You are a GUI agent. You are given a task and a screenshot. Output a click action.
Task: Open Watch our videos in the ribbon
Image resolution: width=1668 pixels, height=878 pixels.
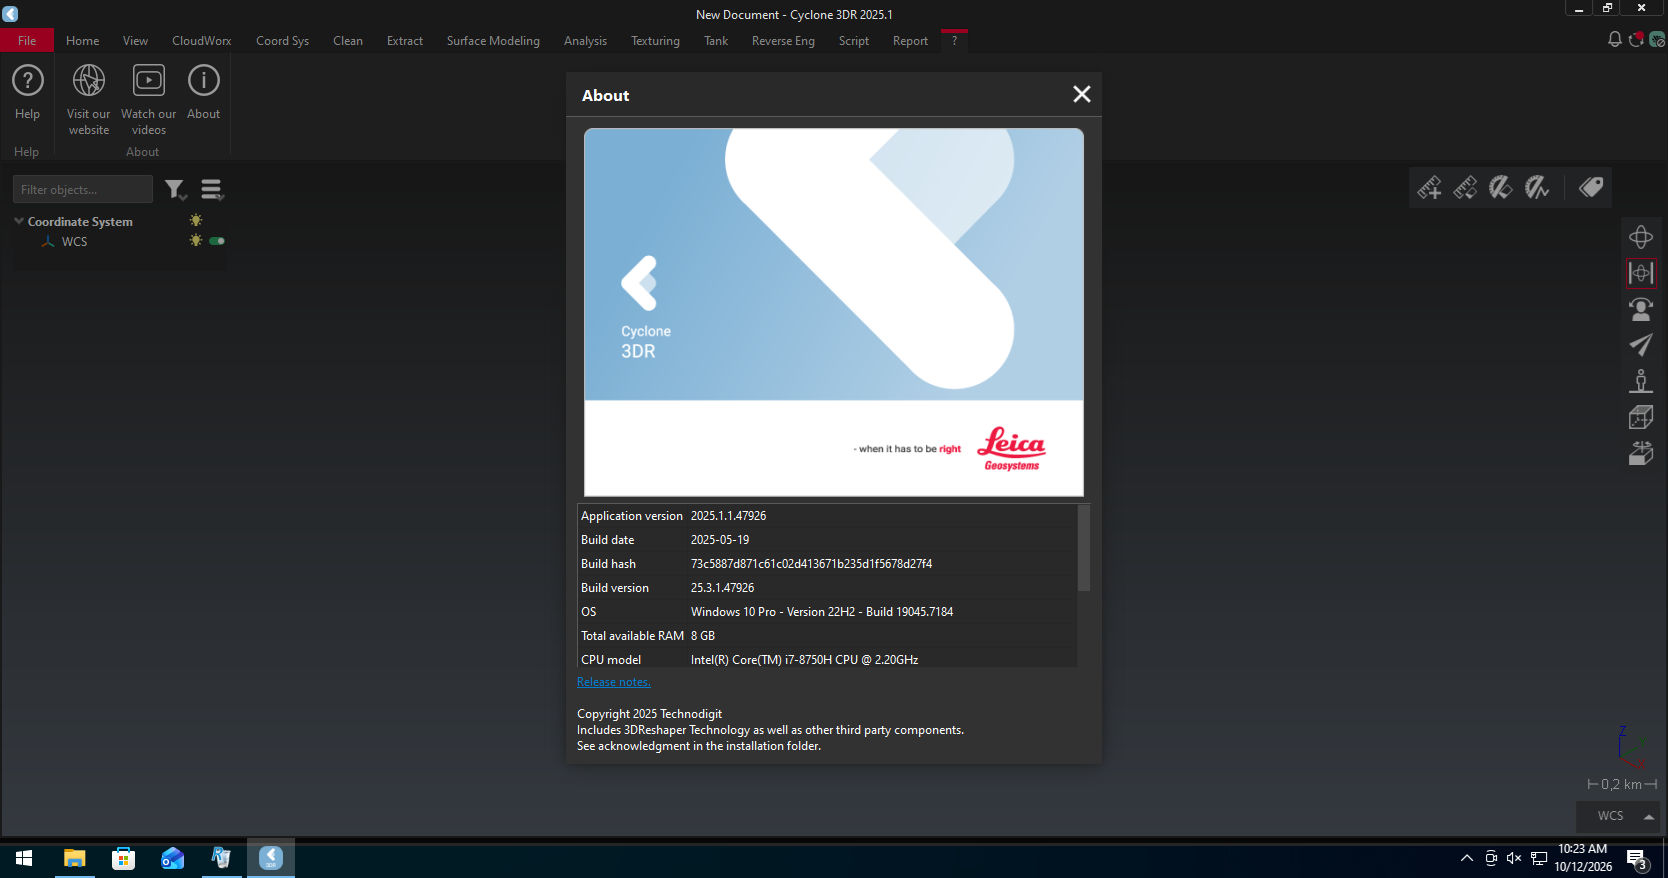click(x=149, y=80)
